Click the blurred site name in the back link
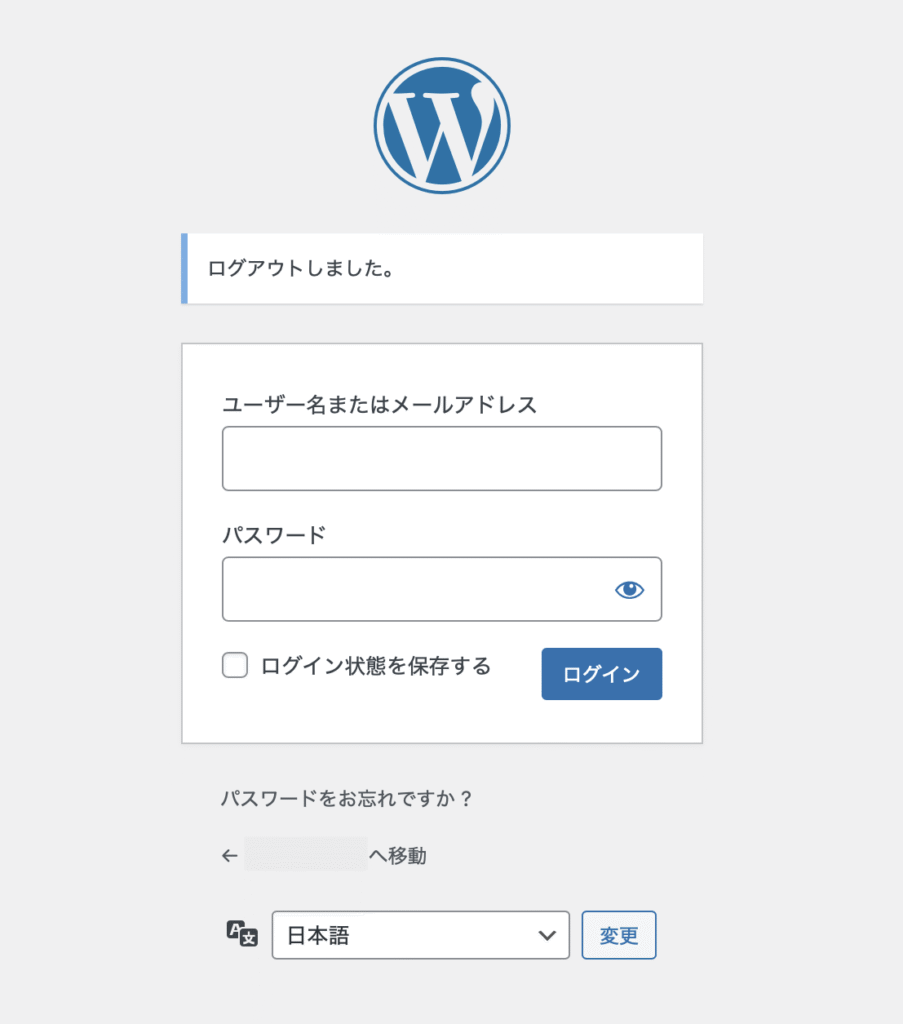Image resolution: width=903 pixels, height=1024 pixels. tap(306, 856)
